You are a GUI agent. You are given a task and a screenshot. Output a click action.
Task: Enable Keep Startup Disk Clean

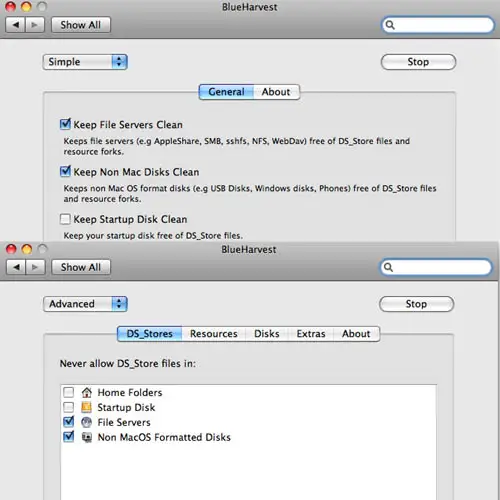(65, 219)
